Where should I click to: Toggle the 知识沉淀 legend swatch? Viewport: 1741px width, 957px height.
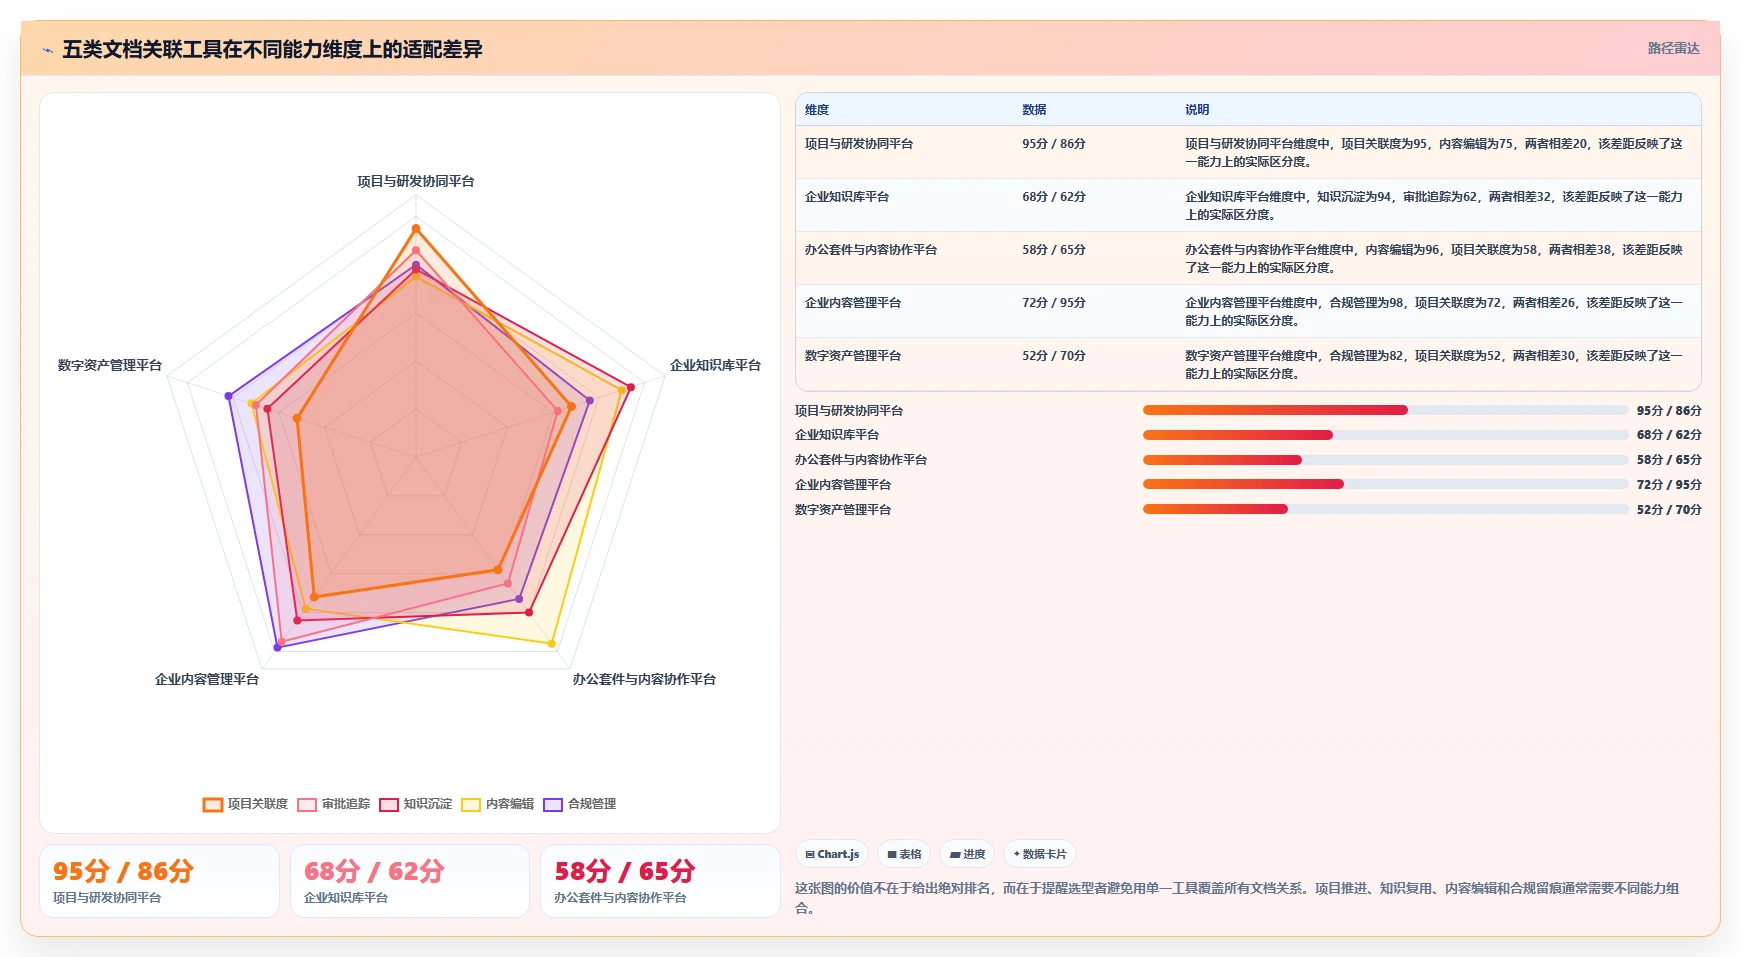pos(389,804)
